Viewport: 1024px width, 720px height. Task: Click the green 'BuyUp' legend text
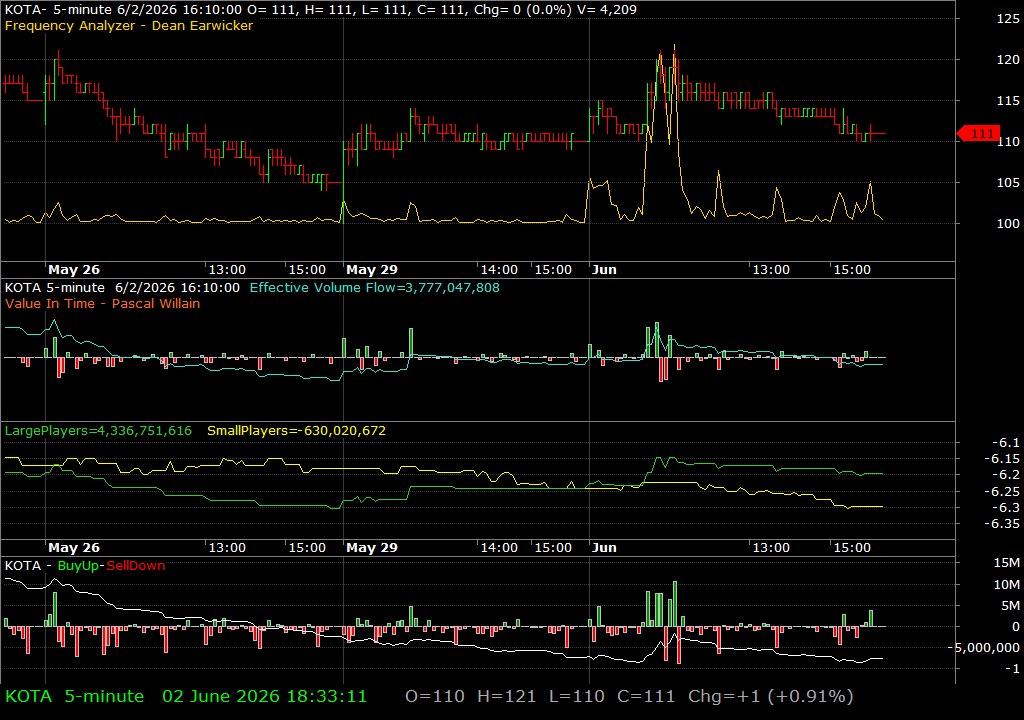tap(78, 566)
